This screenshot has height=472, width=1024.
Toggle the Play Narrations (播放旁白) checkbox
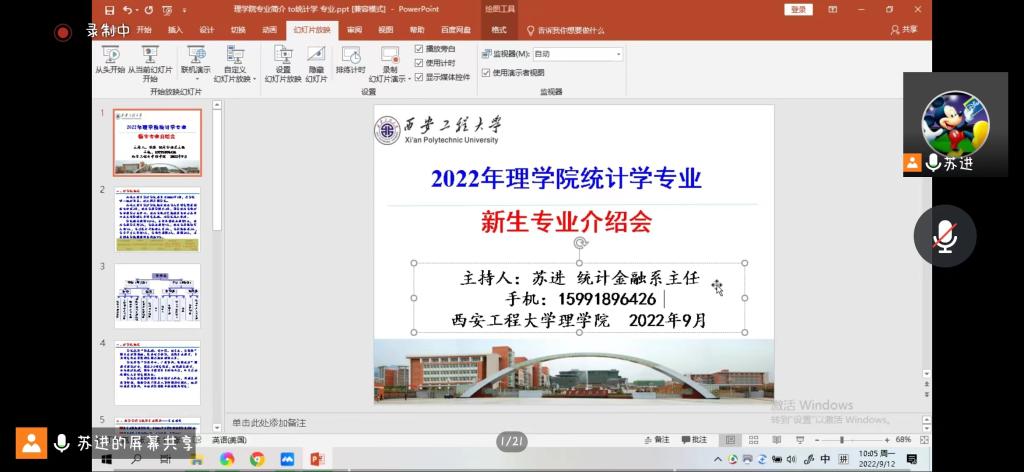pyautogui.click(x=420, y=49)
